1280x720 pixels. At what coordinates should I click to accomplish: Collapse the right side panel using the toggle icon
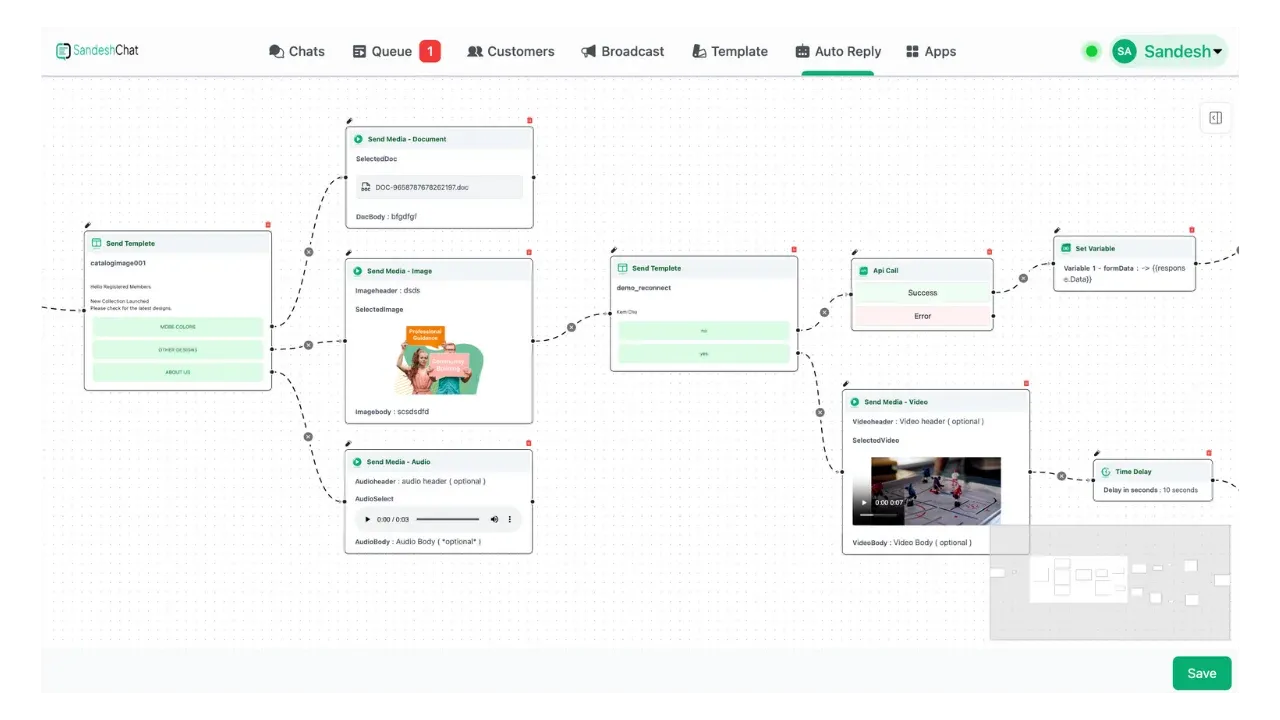tap(1215, 117)
